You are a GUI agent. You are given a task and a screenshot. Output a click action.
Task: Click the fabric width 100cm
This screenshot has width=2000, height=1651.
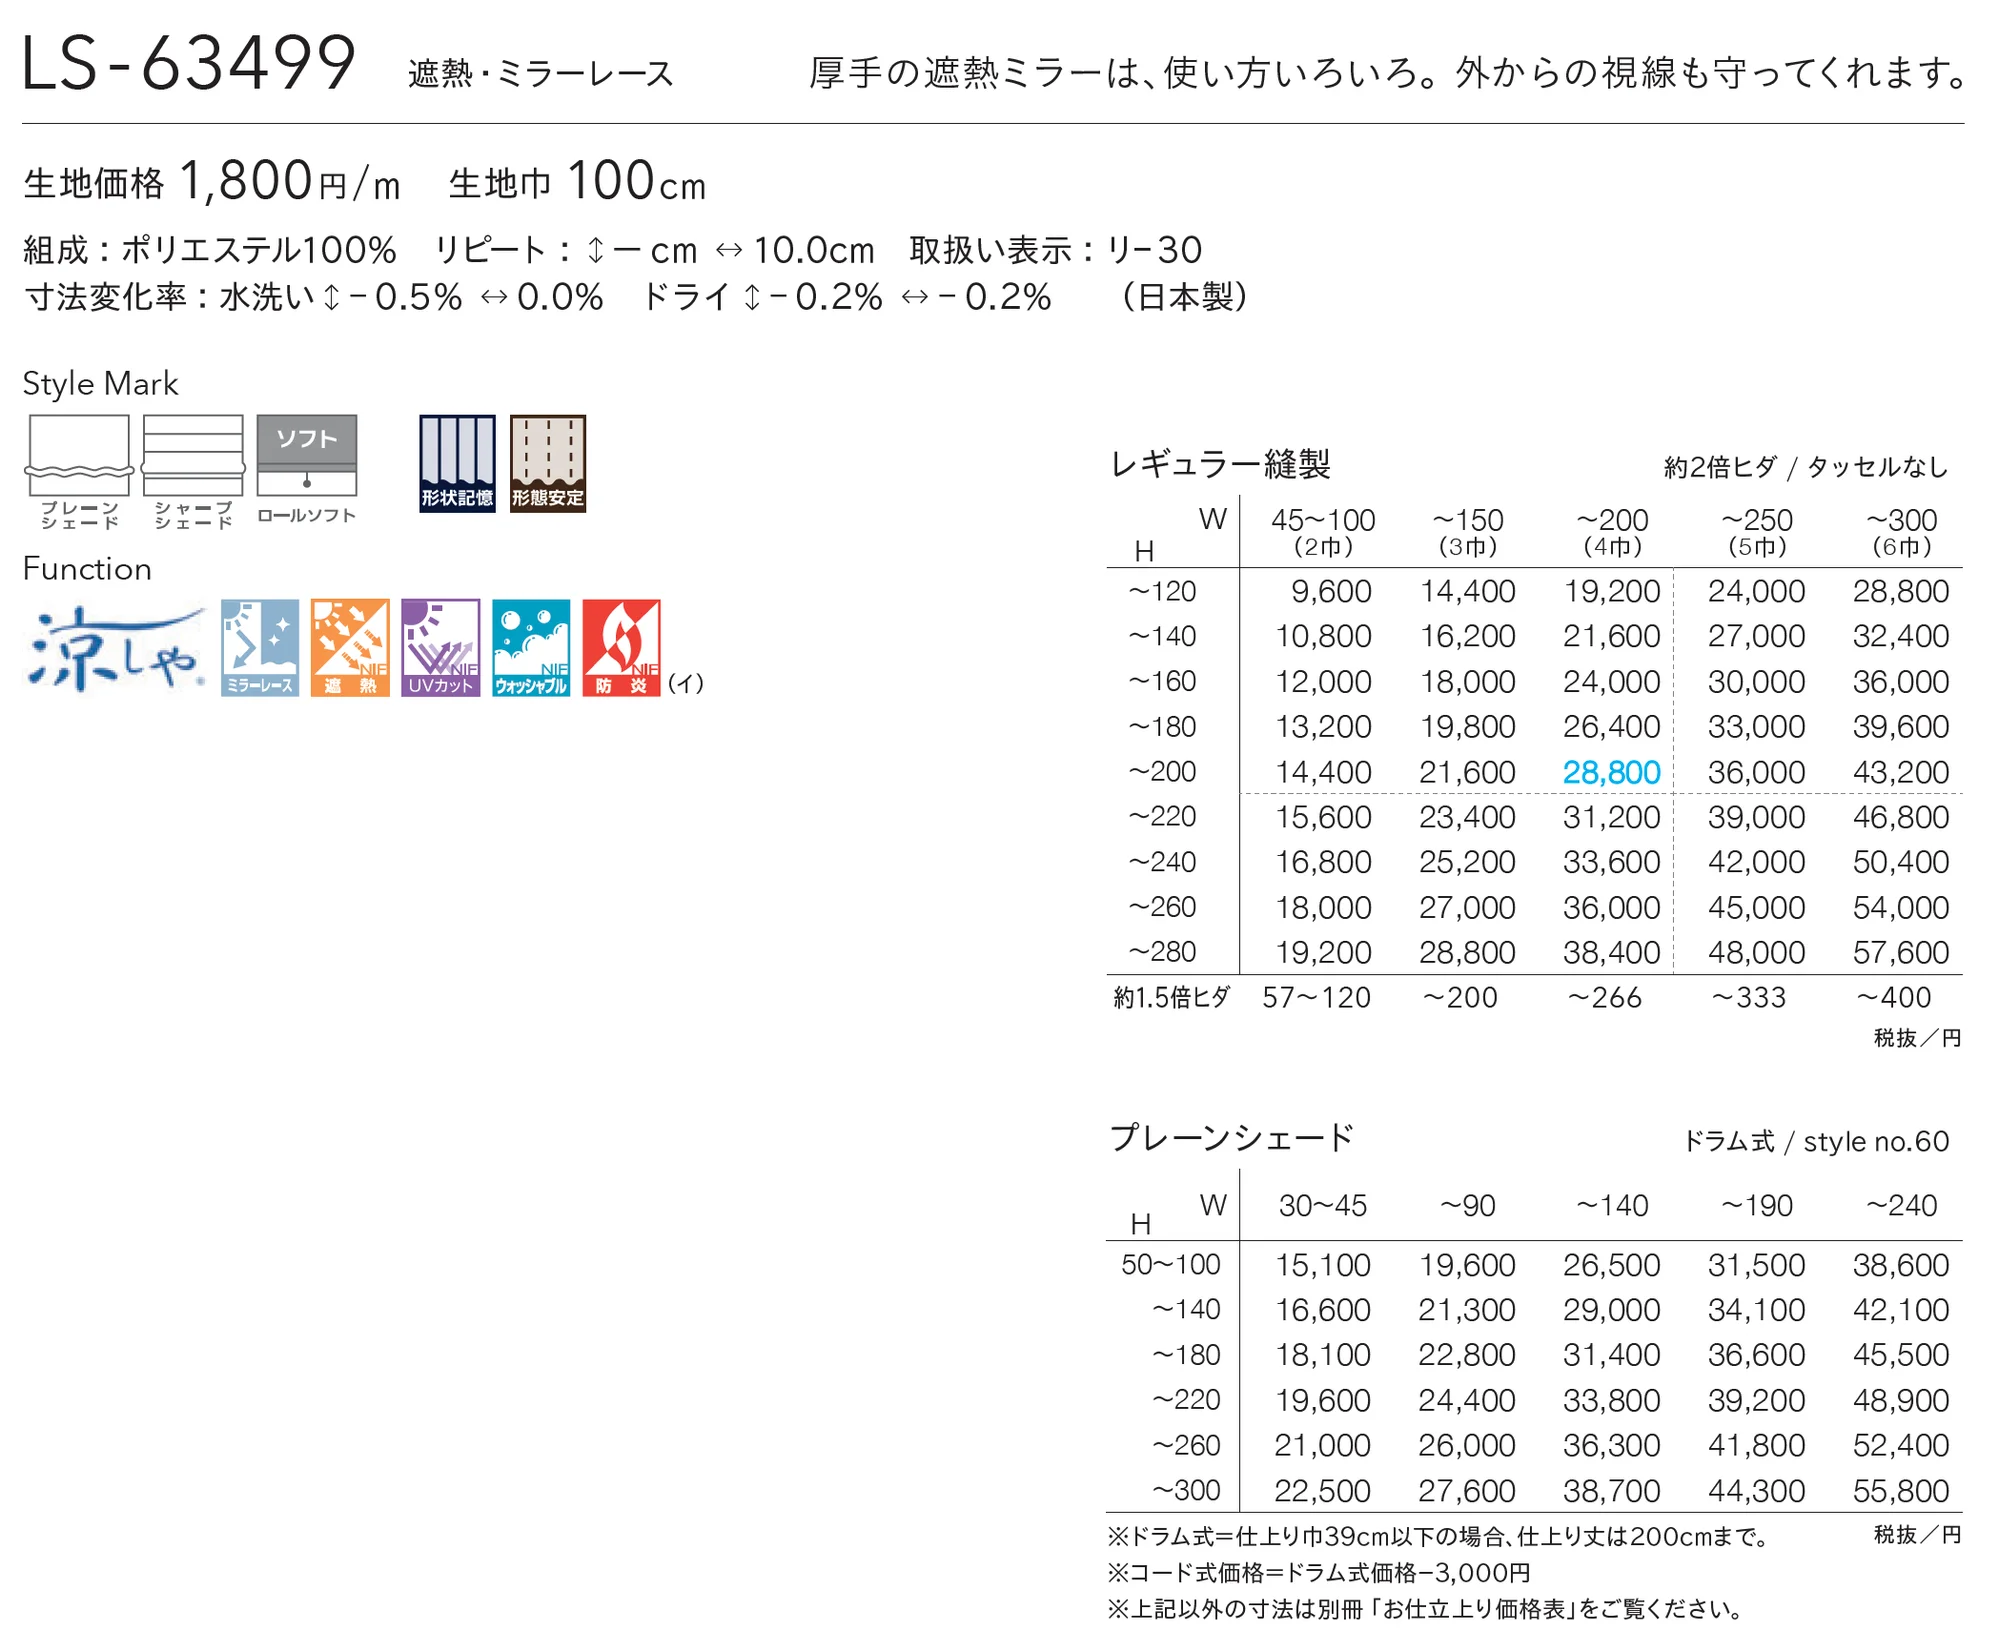[578, 182]
